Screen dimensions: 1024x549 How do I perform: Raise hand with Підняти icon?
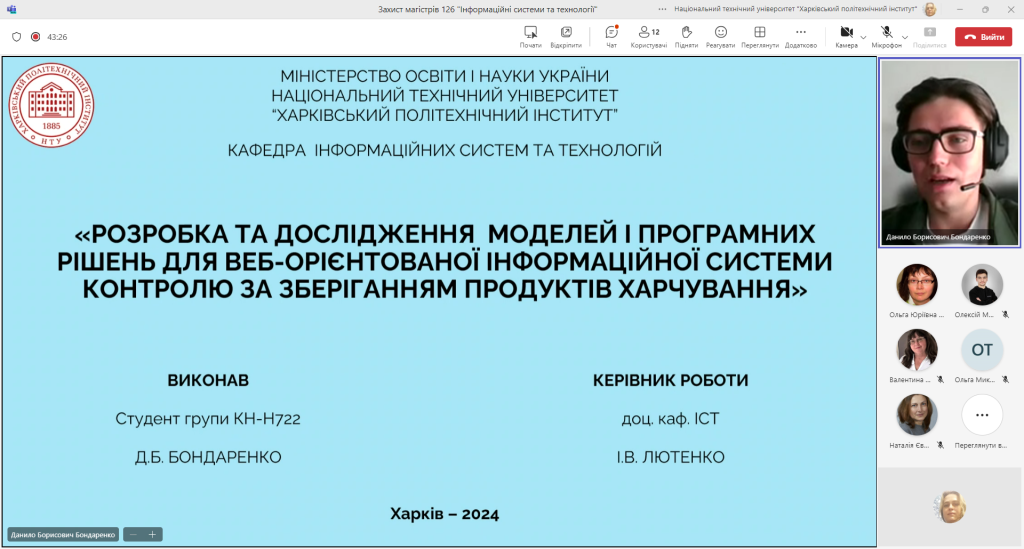686,37
